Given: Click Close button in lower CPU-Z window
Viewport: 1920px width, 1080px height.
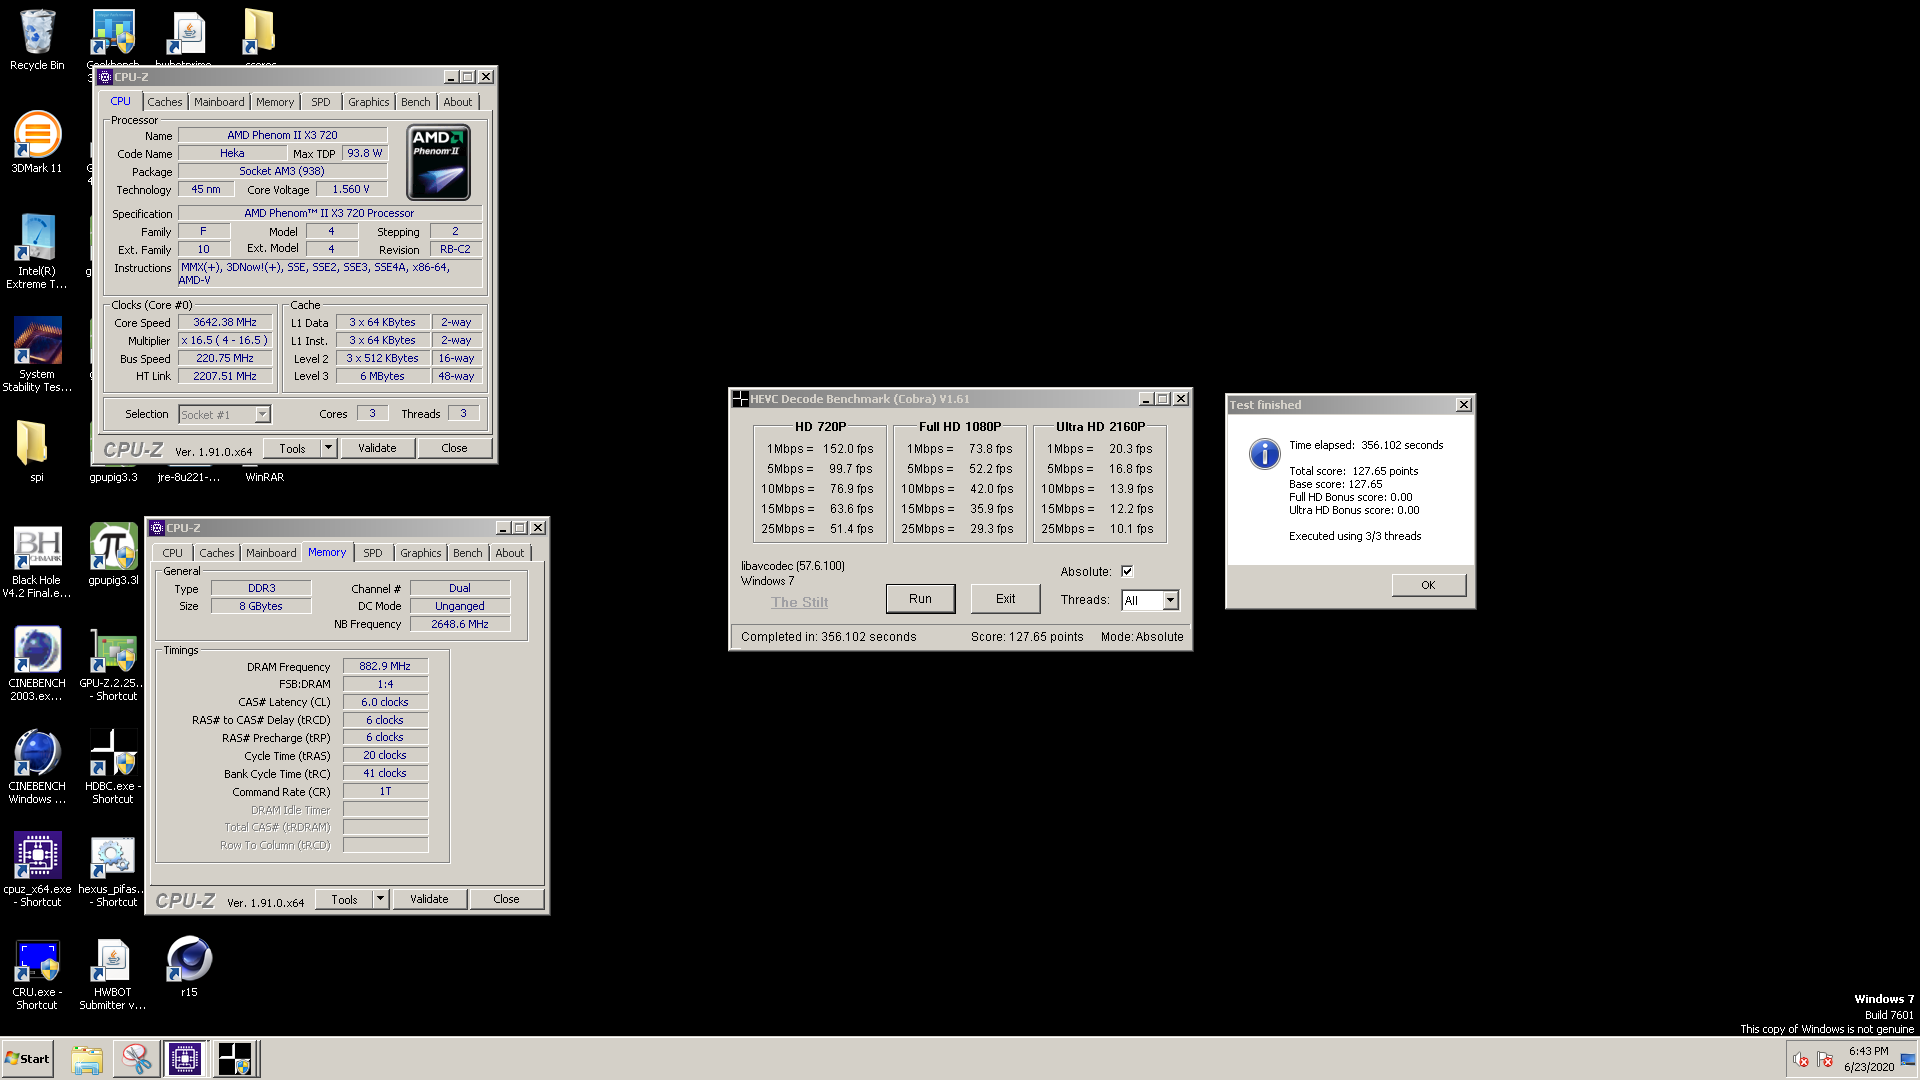Looking at the screenshot, I should tap(506, 899).
